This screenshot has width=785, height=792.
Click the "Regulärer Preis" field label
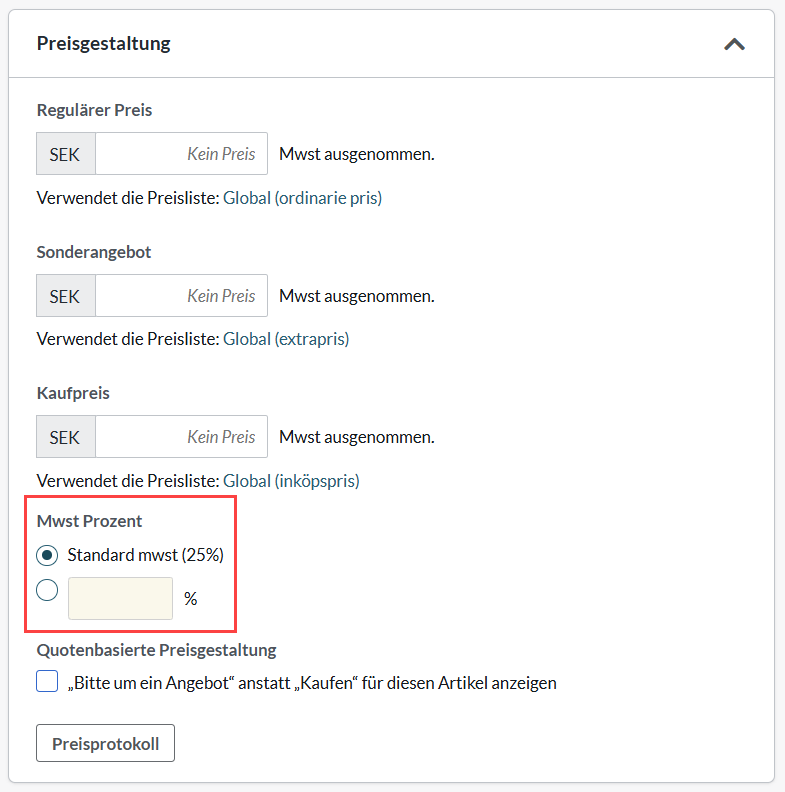pos(94,110)
